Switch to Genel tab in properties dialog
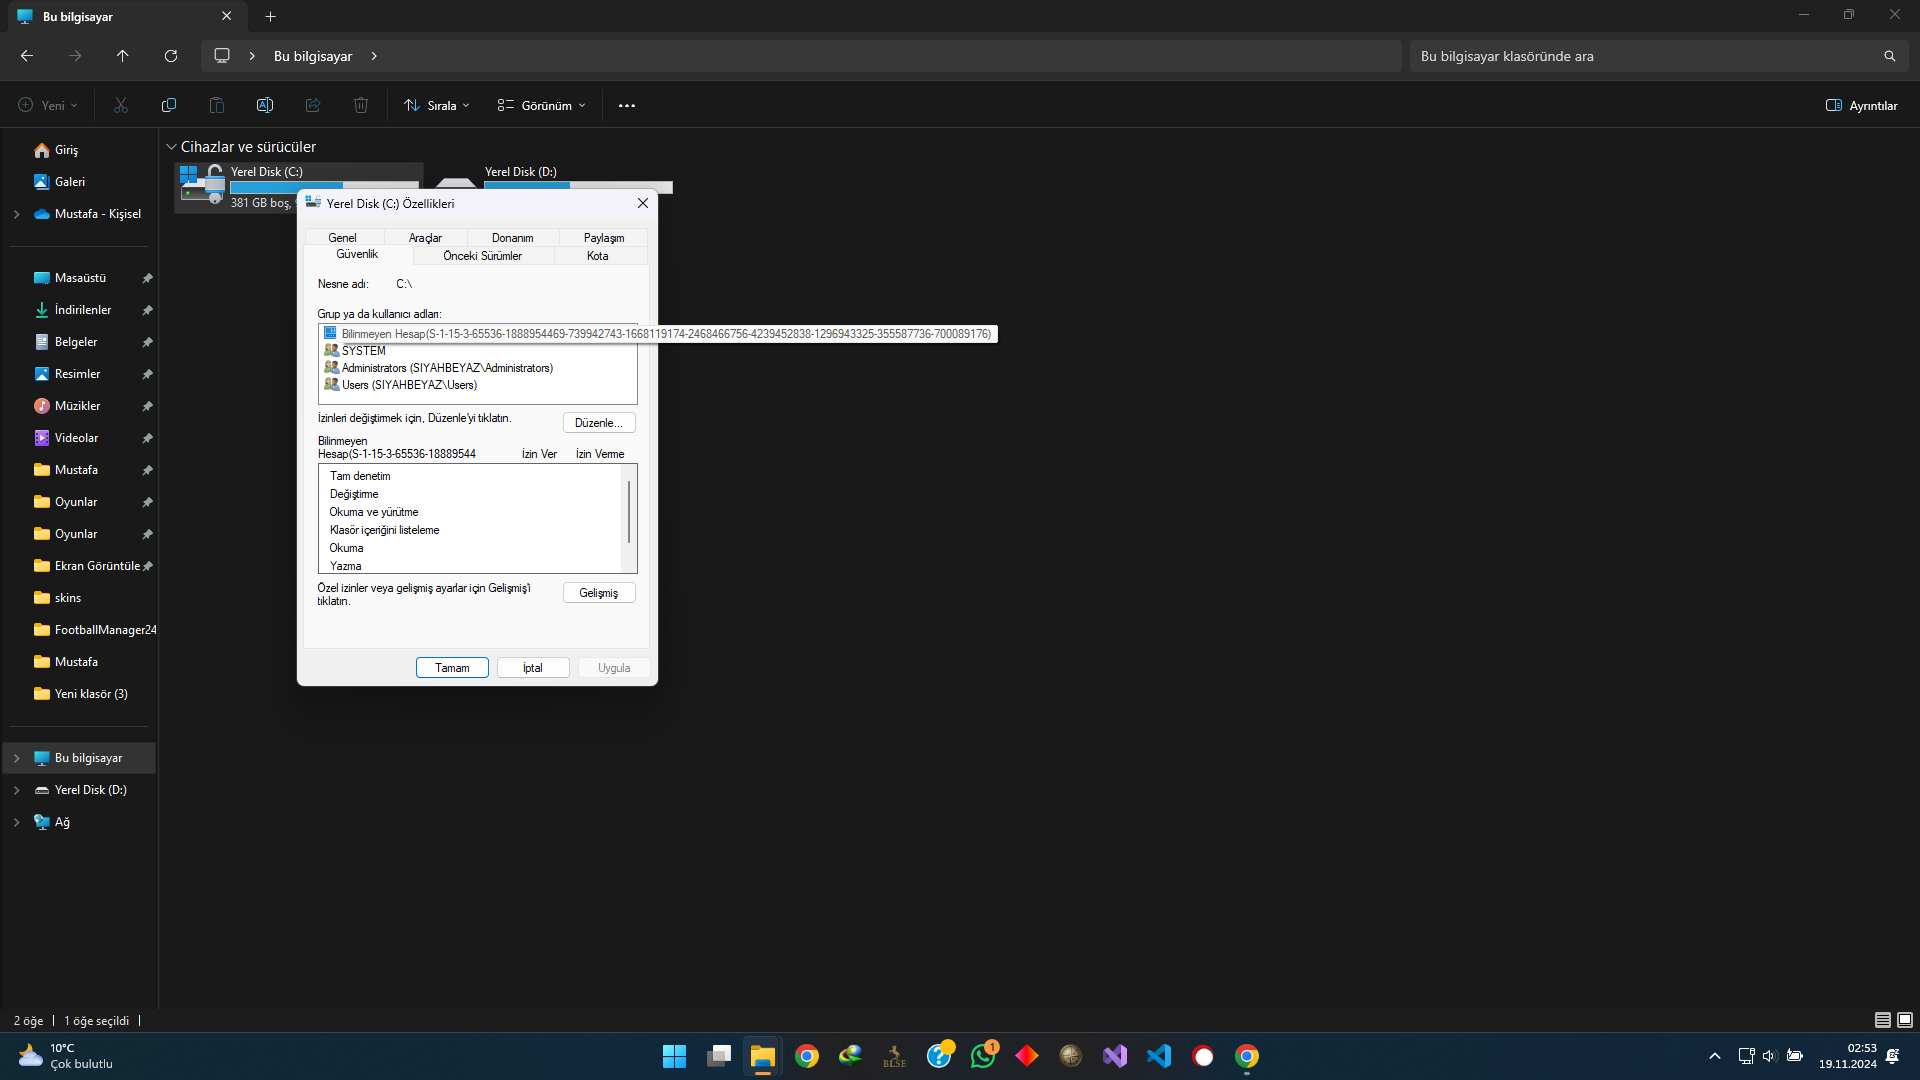 pos(342,238)
